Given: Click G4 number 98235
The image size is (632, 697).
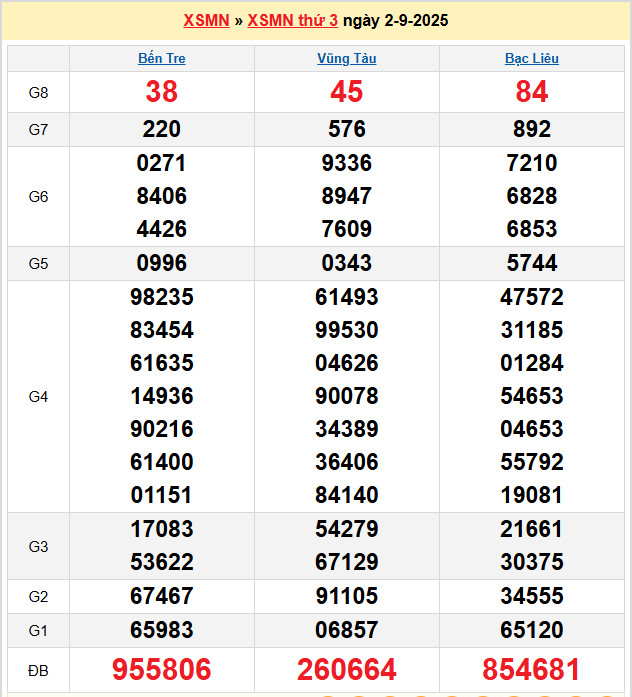Looking at the screenshot, I should [x=162, y=297].
